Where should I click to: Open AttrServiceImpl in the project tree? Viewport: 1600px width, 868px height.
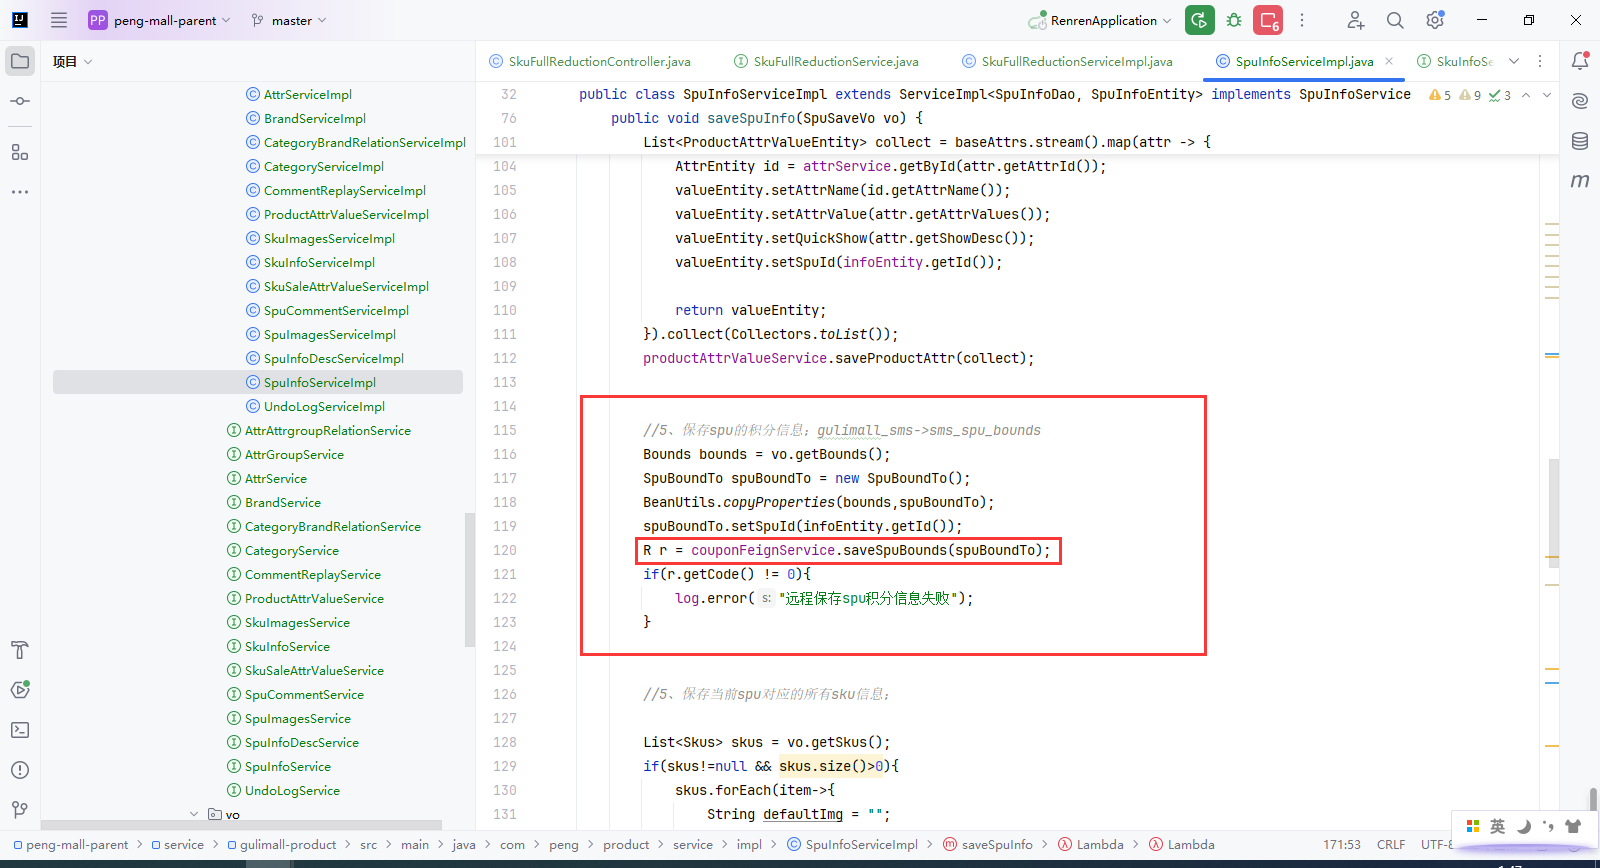(x=299, y=94)
